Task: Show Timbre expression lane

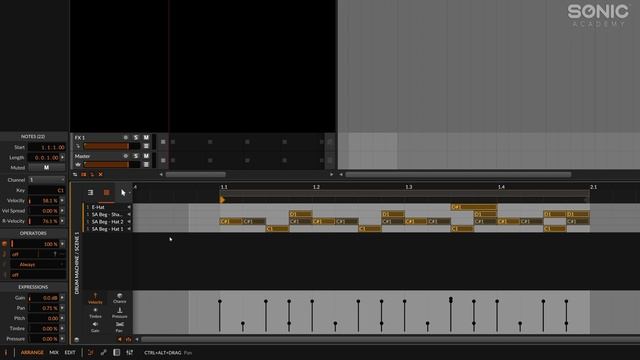Action: click(95, 313)
